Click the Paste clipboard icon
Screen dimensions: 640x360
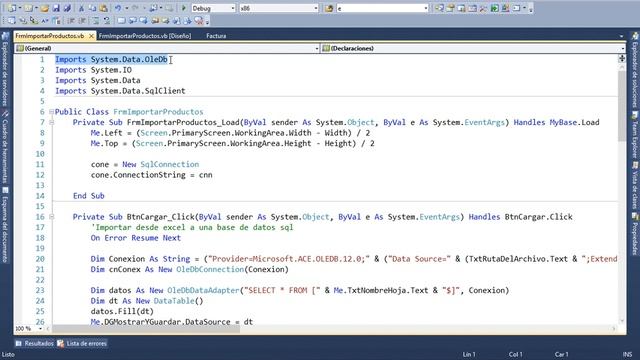[103, 8]
